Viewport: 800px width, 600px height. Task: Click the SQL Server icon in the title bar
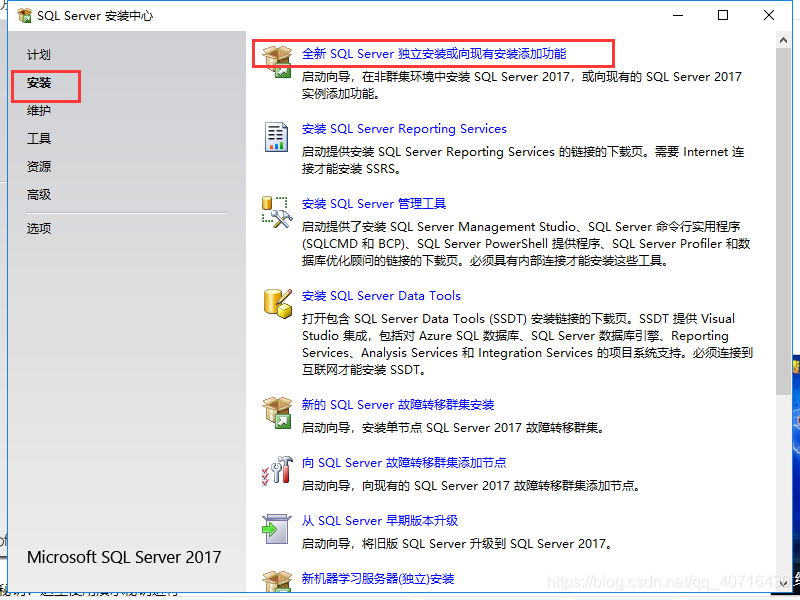[x=24, y=15]
